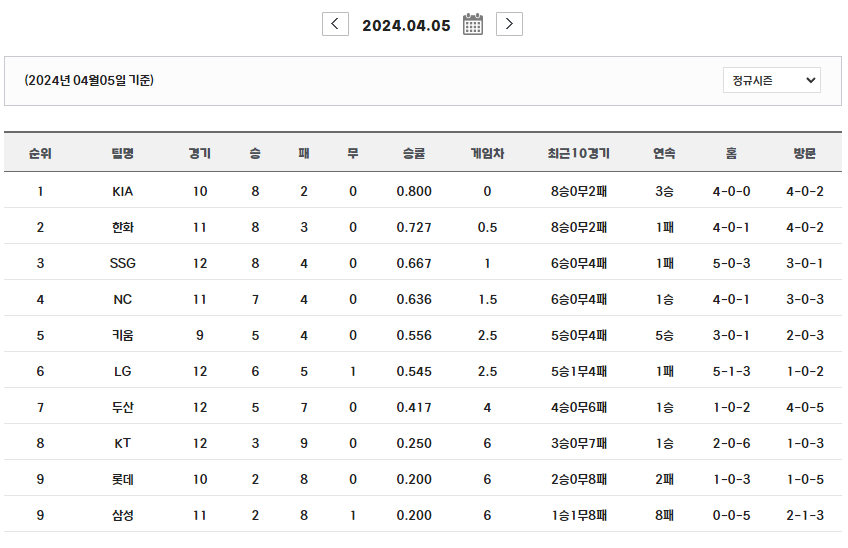
Task: Select the 승률 column header
Action: [414, 154]
